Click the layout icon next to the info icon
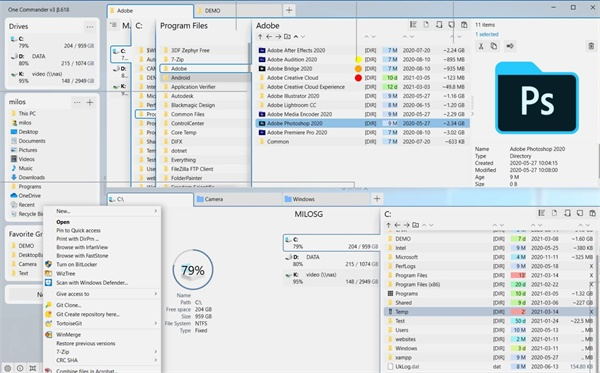Screen dimensions: 600x373 (x=33, y=368)
